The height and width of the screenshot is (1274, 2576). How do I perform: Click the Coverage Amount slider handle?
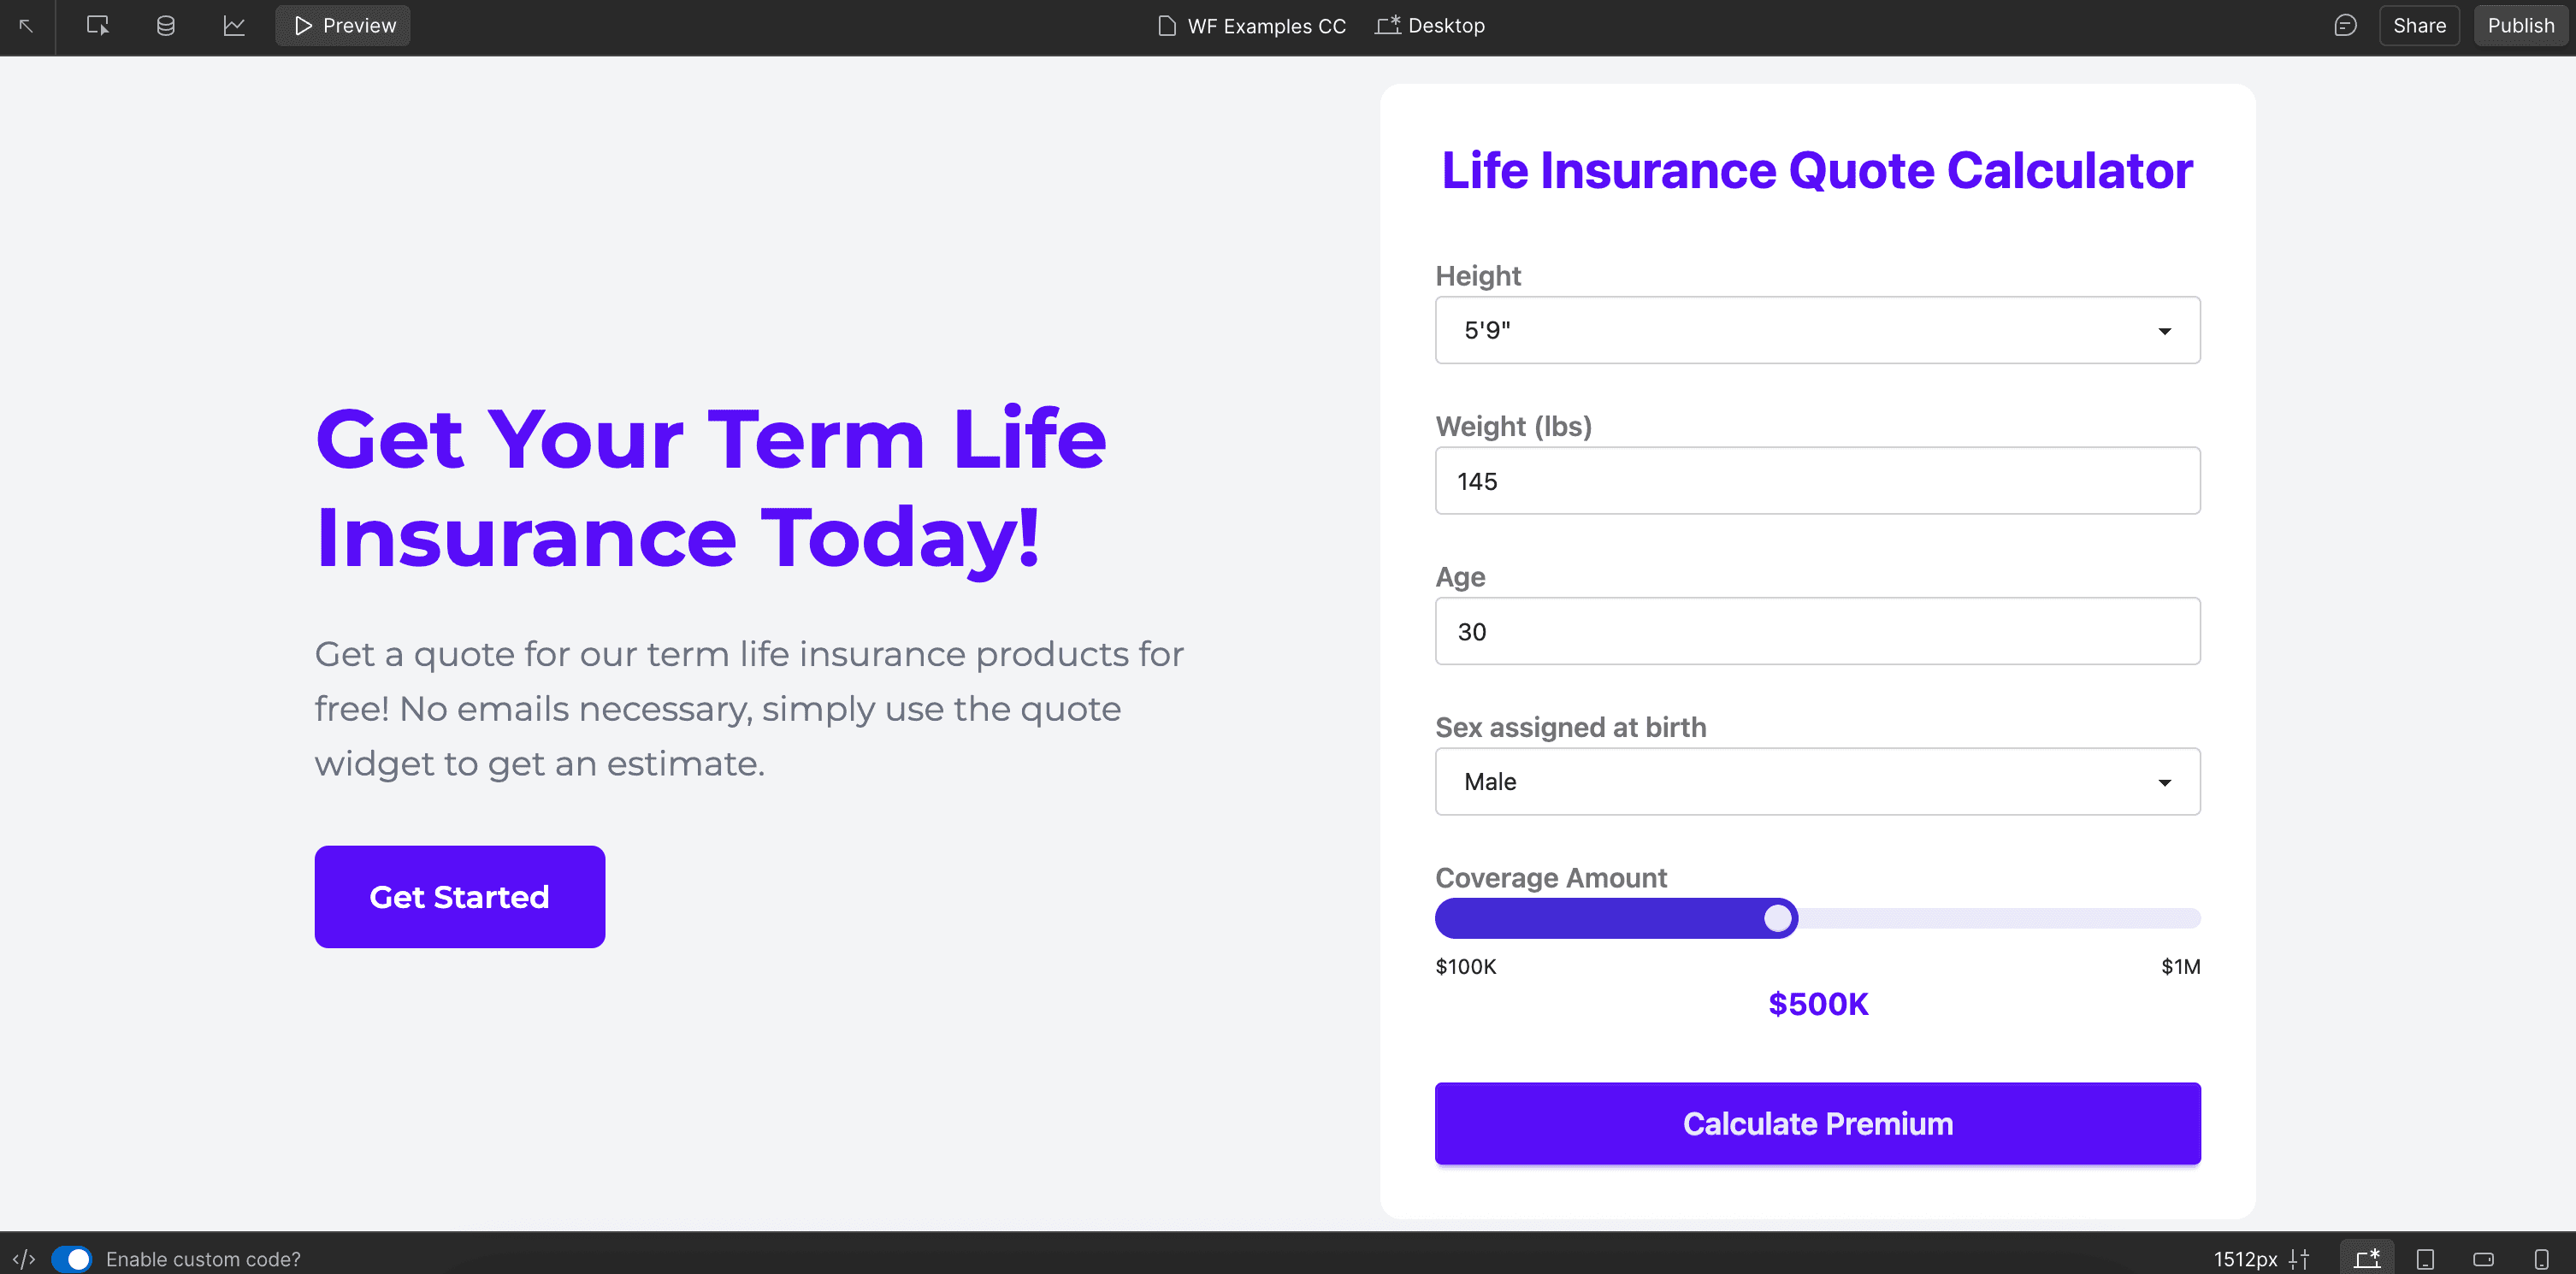point(1777,918)
